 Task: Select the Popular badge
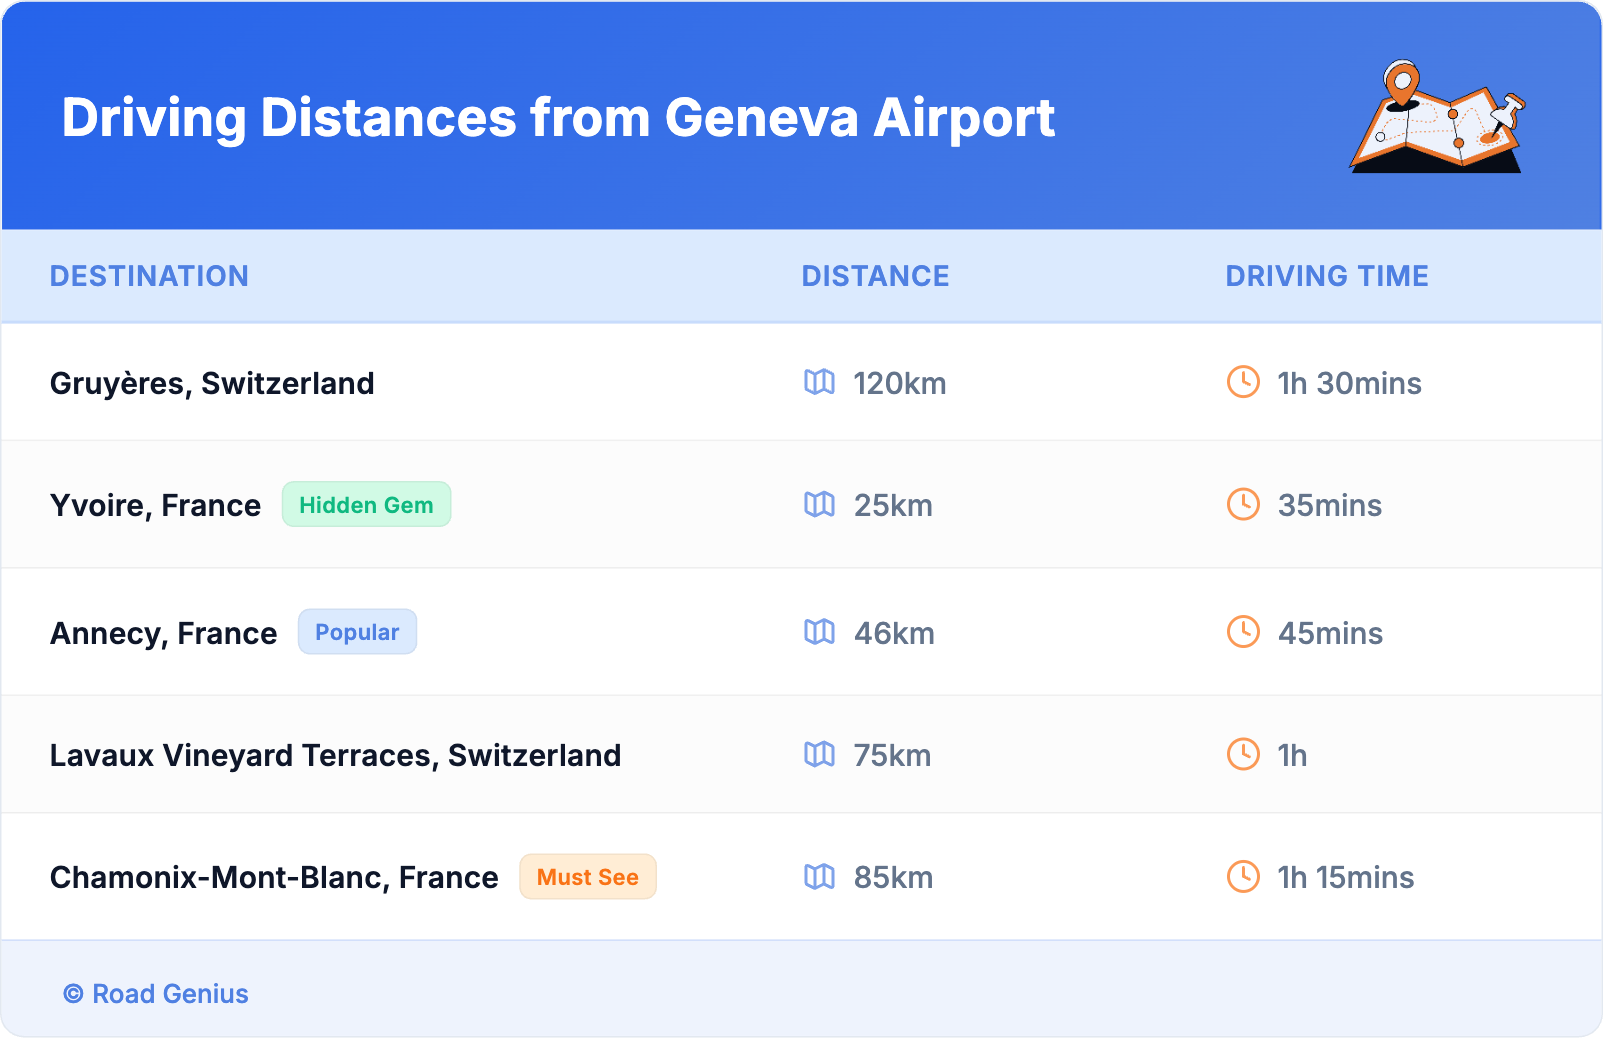tap(357, 632)
